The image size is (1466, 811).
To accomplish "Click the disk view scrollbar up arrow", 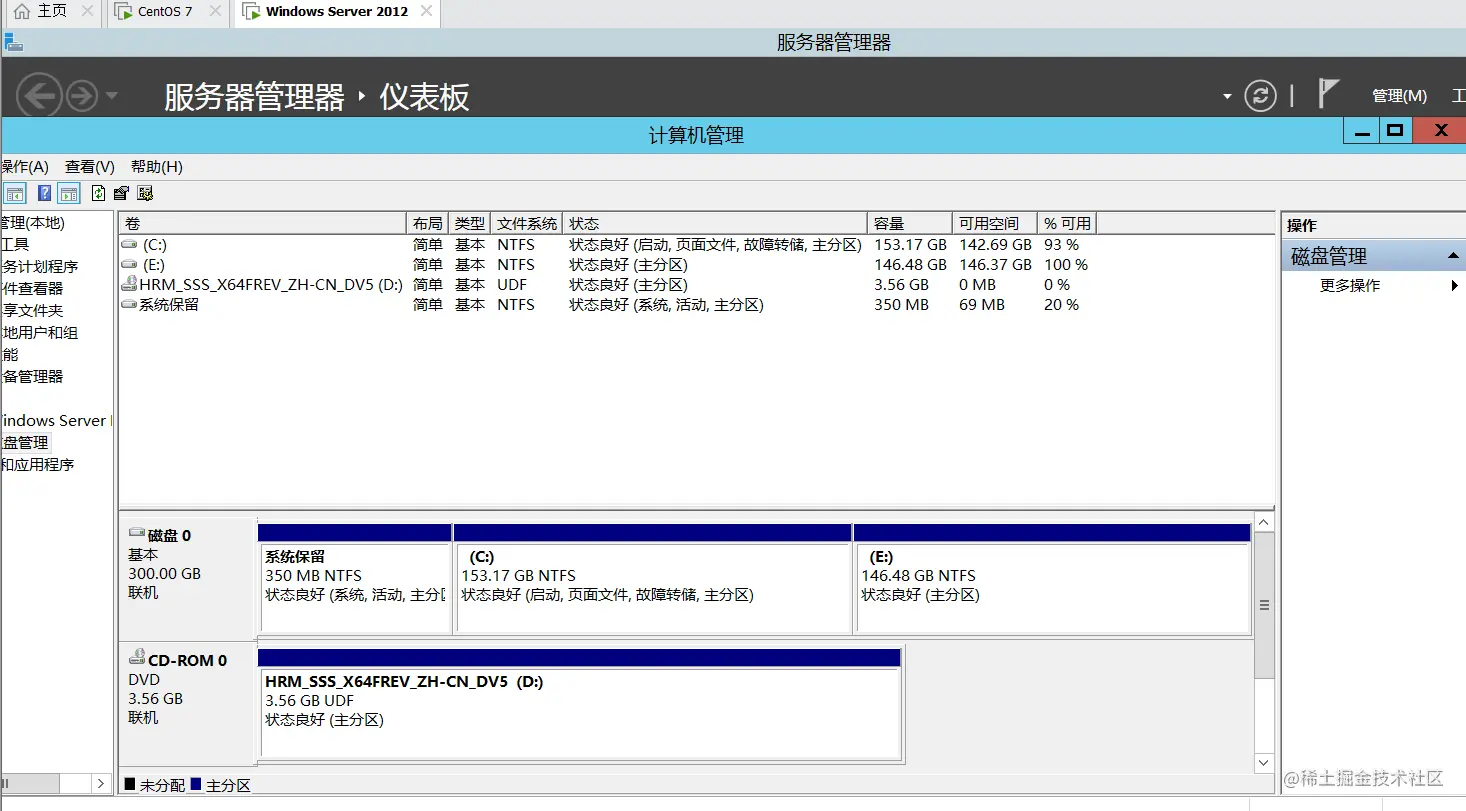I will [1264, 522].
